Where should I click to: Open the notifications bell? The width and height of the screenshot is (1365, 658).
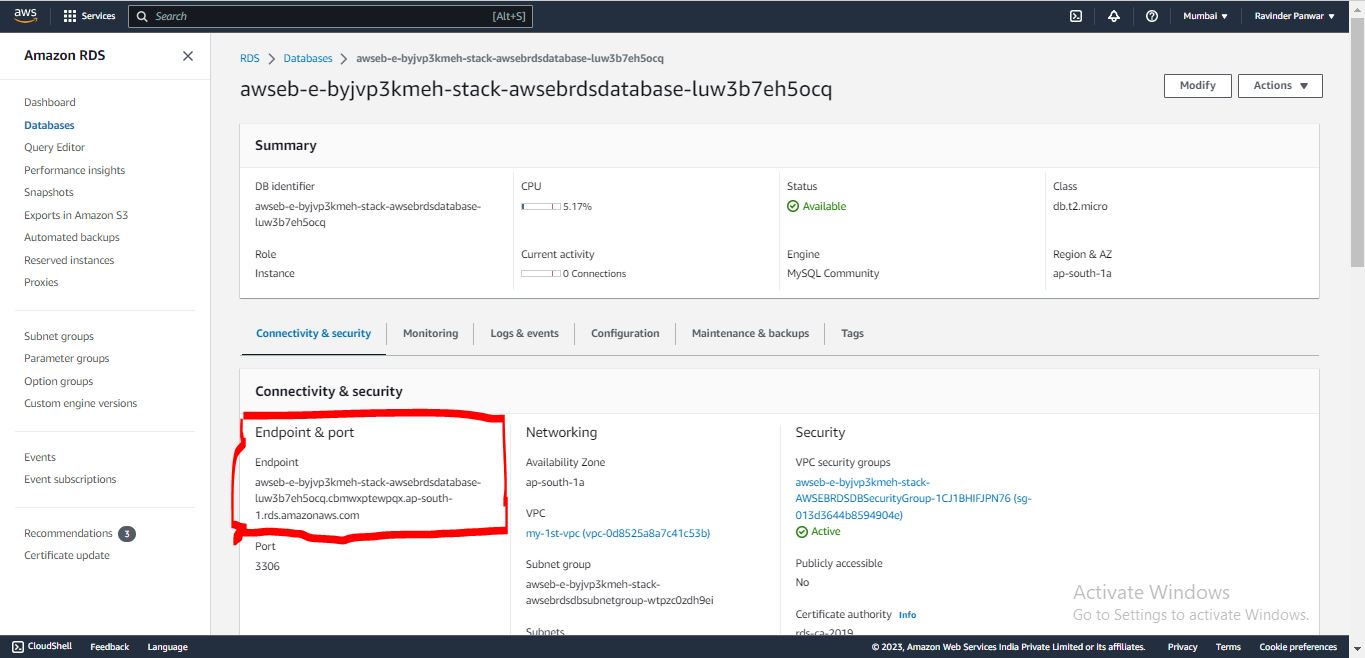point(1114,16)
